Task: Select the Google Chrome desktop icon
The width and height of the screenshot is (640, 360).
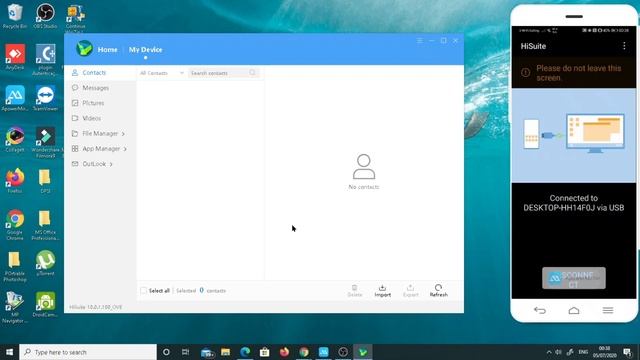Action: [15, 225]
